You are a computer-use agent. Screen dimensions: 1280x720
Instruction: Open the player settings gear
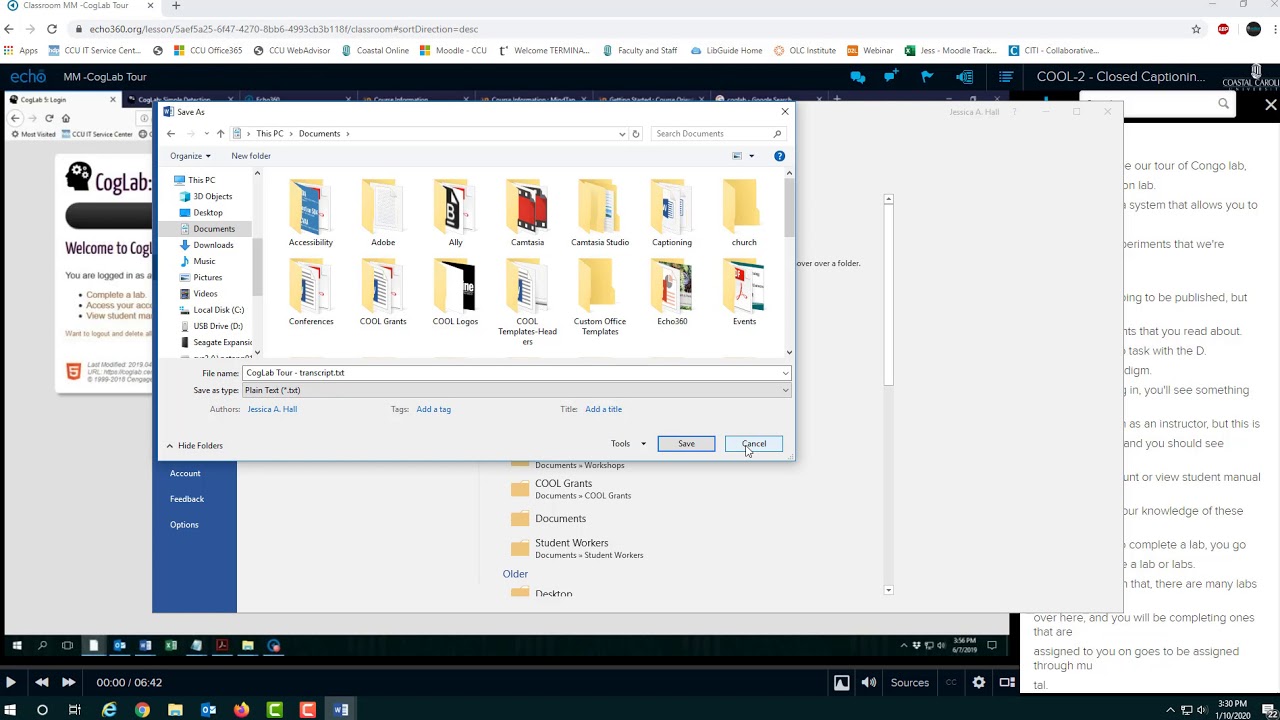click(979, 682)
